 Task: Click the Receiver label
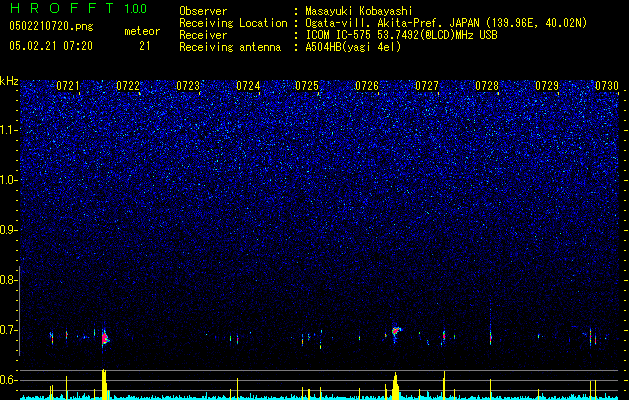[x=203, y=35]
